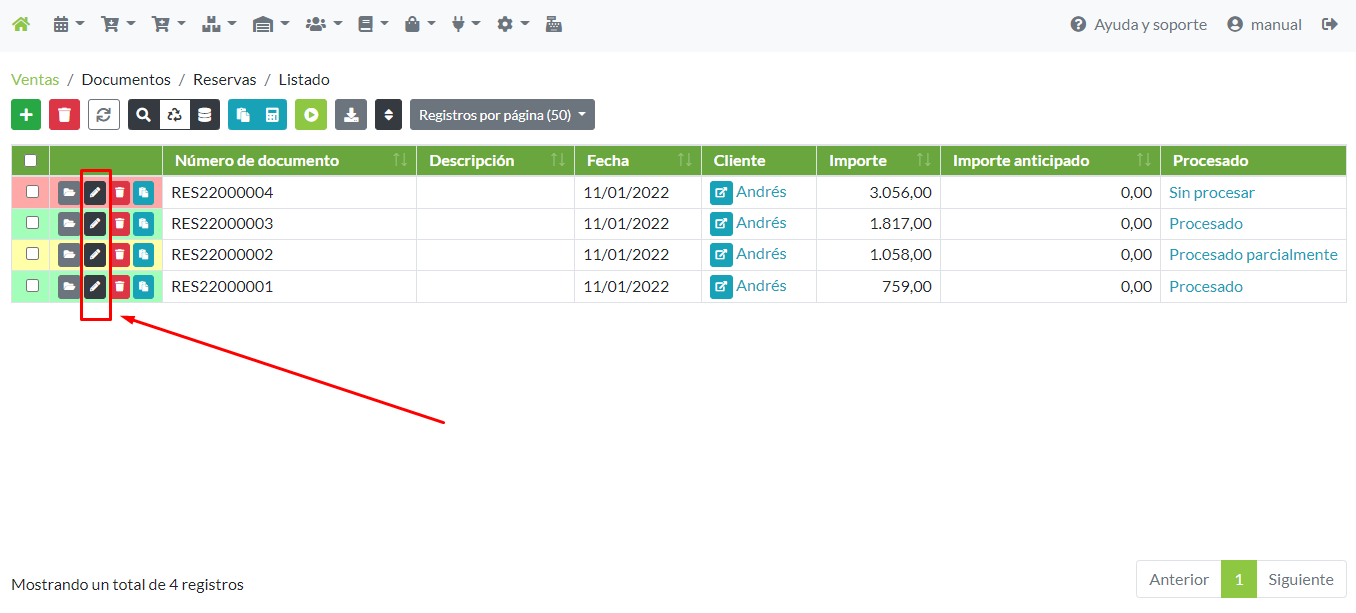This screenshot has width=1356, height=613.
Task: Go to Siguiente page
Action: point(1300,579)
